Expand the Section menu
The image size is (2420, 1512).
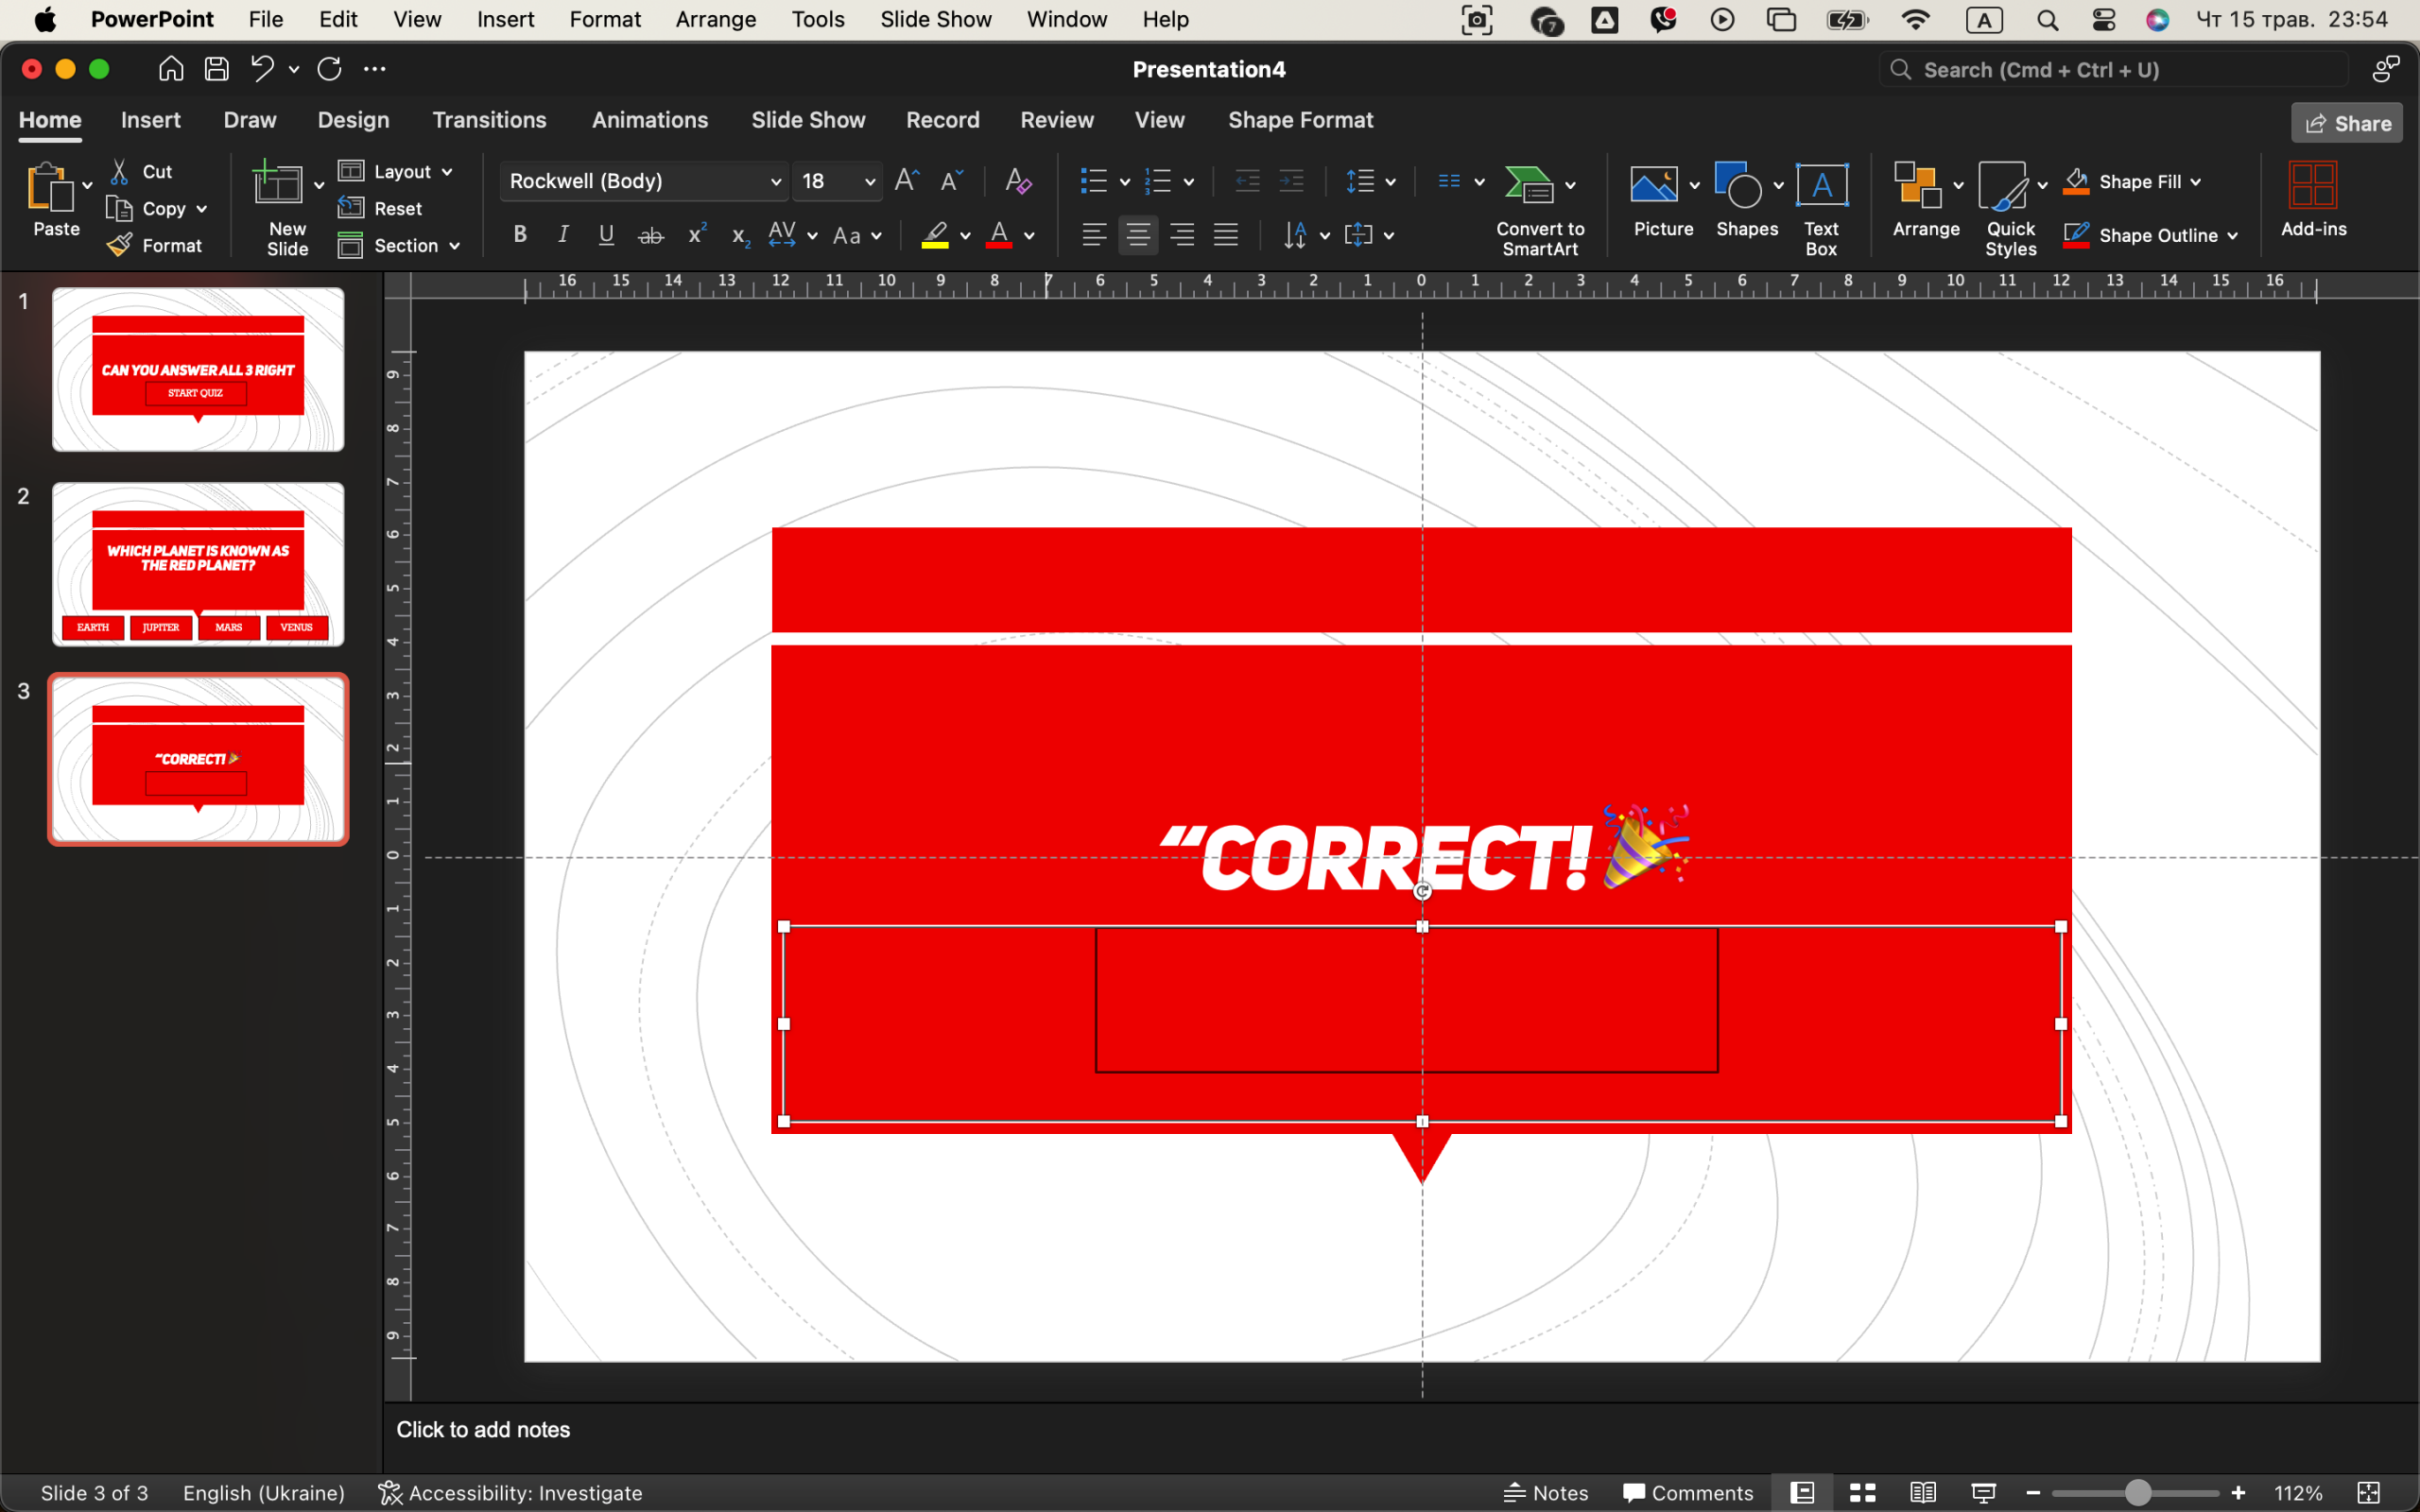click(x=399, y=245)
